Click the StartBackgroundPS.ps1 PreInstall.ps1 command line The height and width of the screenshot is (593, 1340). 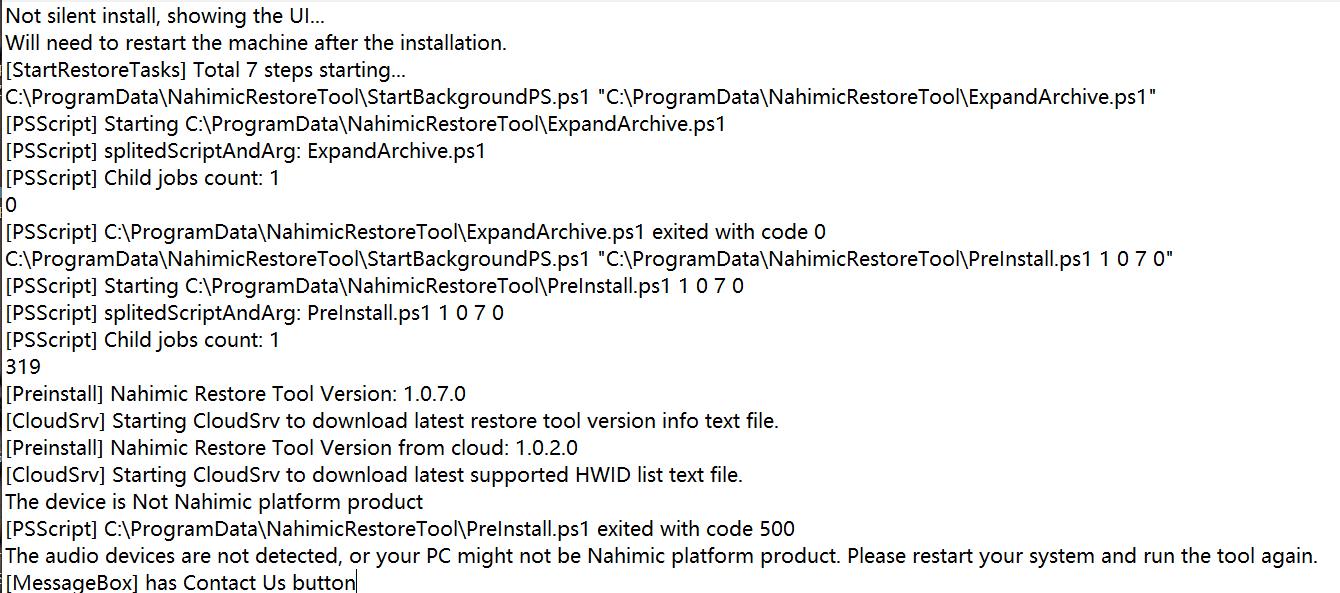pyautogui.click(x=588, y=259)
